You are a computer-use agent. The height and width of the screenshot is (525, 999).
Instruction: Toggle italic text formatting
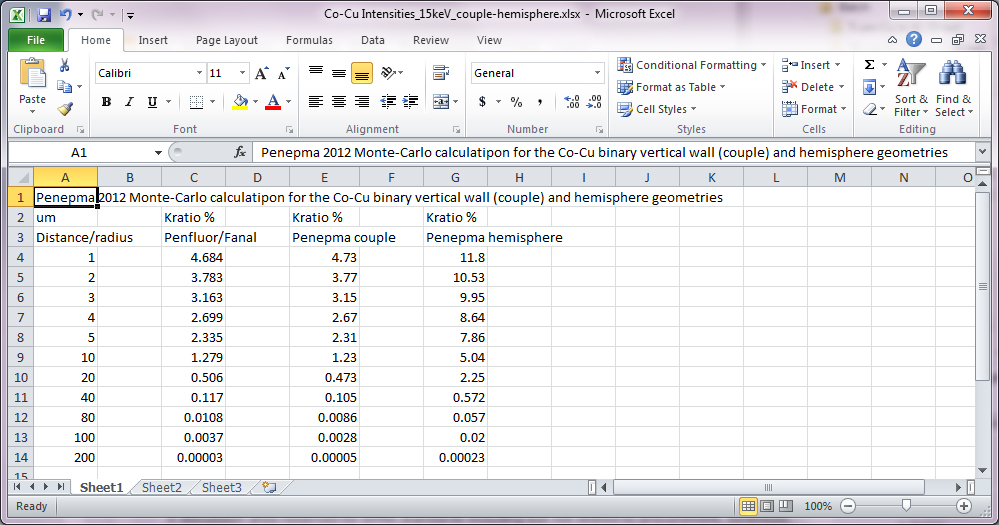pos(129,102)
